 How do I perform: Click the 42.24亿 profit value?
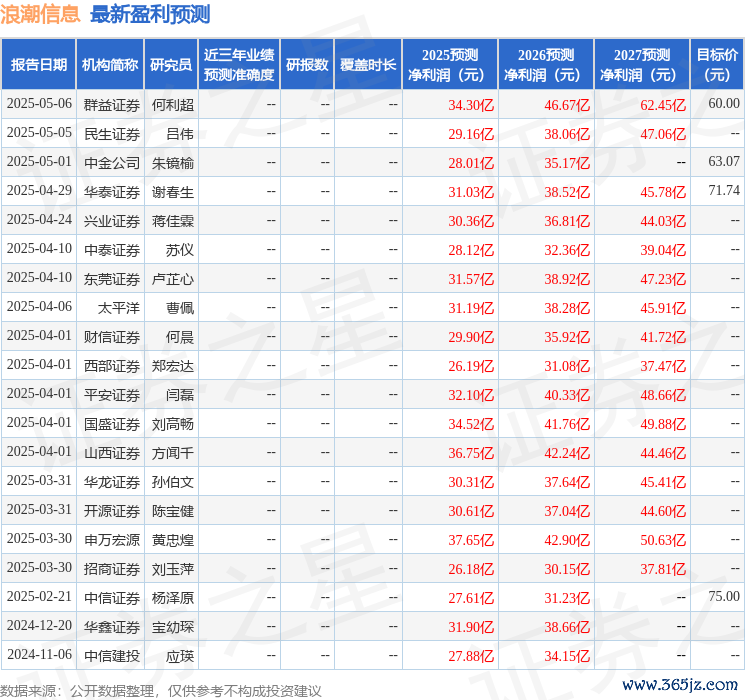pos(567,453)
